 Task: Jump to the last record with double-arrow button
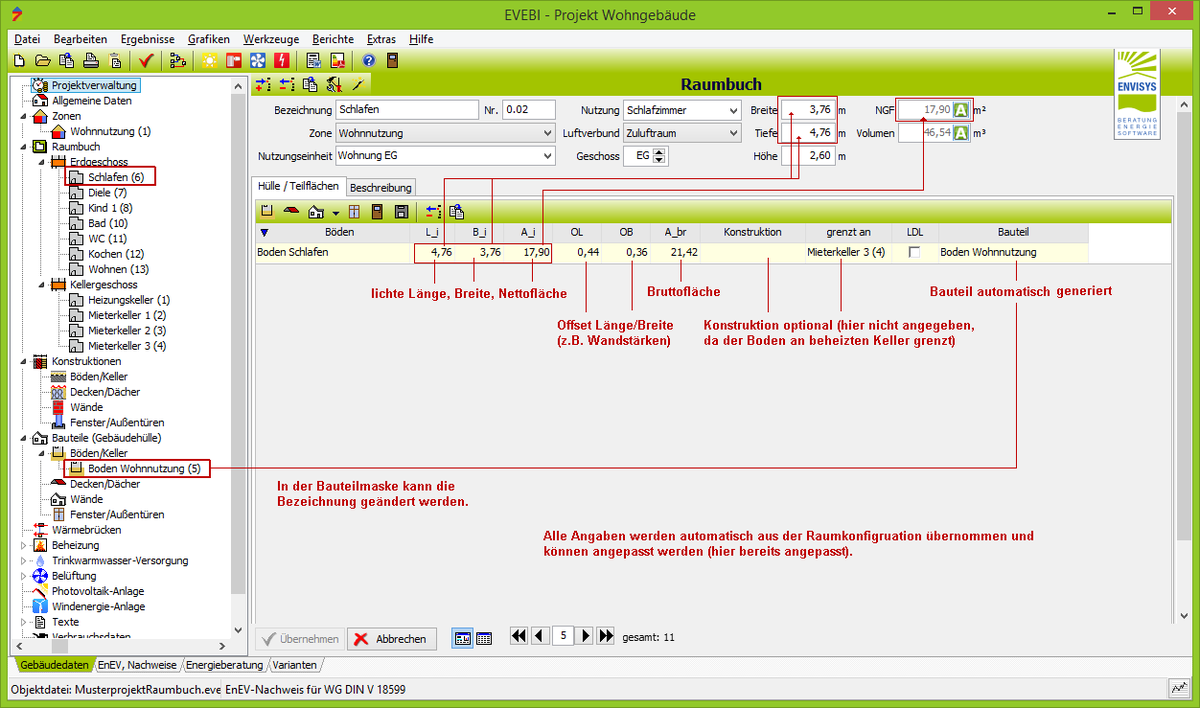click(x=606, y=636)
